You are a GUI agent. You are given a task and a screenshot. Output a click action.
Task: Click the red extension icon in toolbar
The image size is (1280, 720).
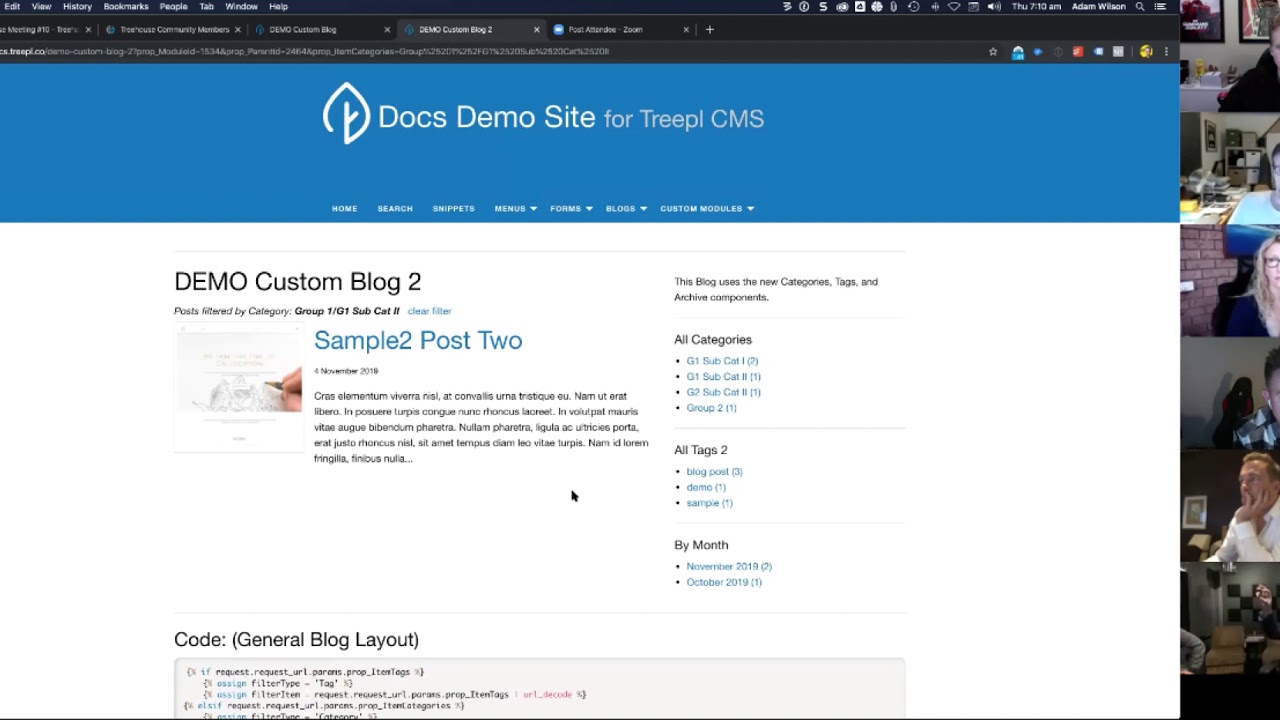1077,52
